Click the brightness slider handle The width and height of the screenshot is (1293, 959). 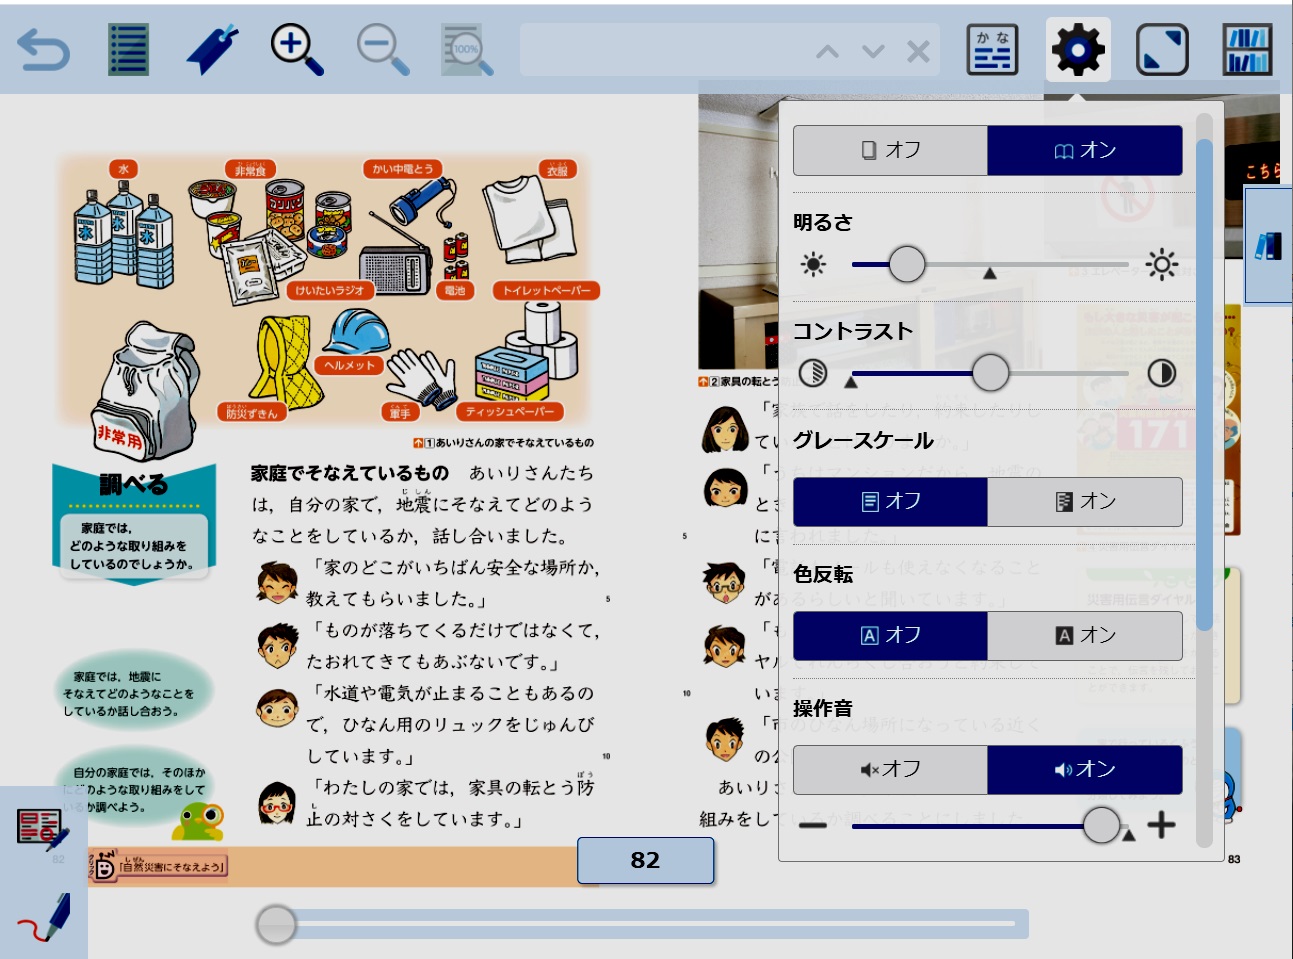(x=907, y=264)
